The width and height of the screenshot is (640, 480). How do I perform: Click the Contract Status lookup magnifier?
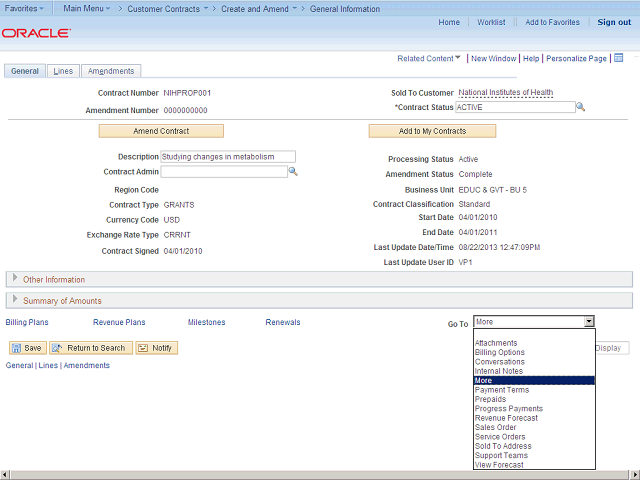coord(580,107)
